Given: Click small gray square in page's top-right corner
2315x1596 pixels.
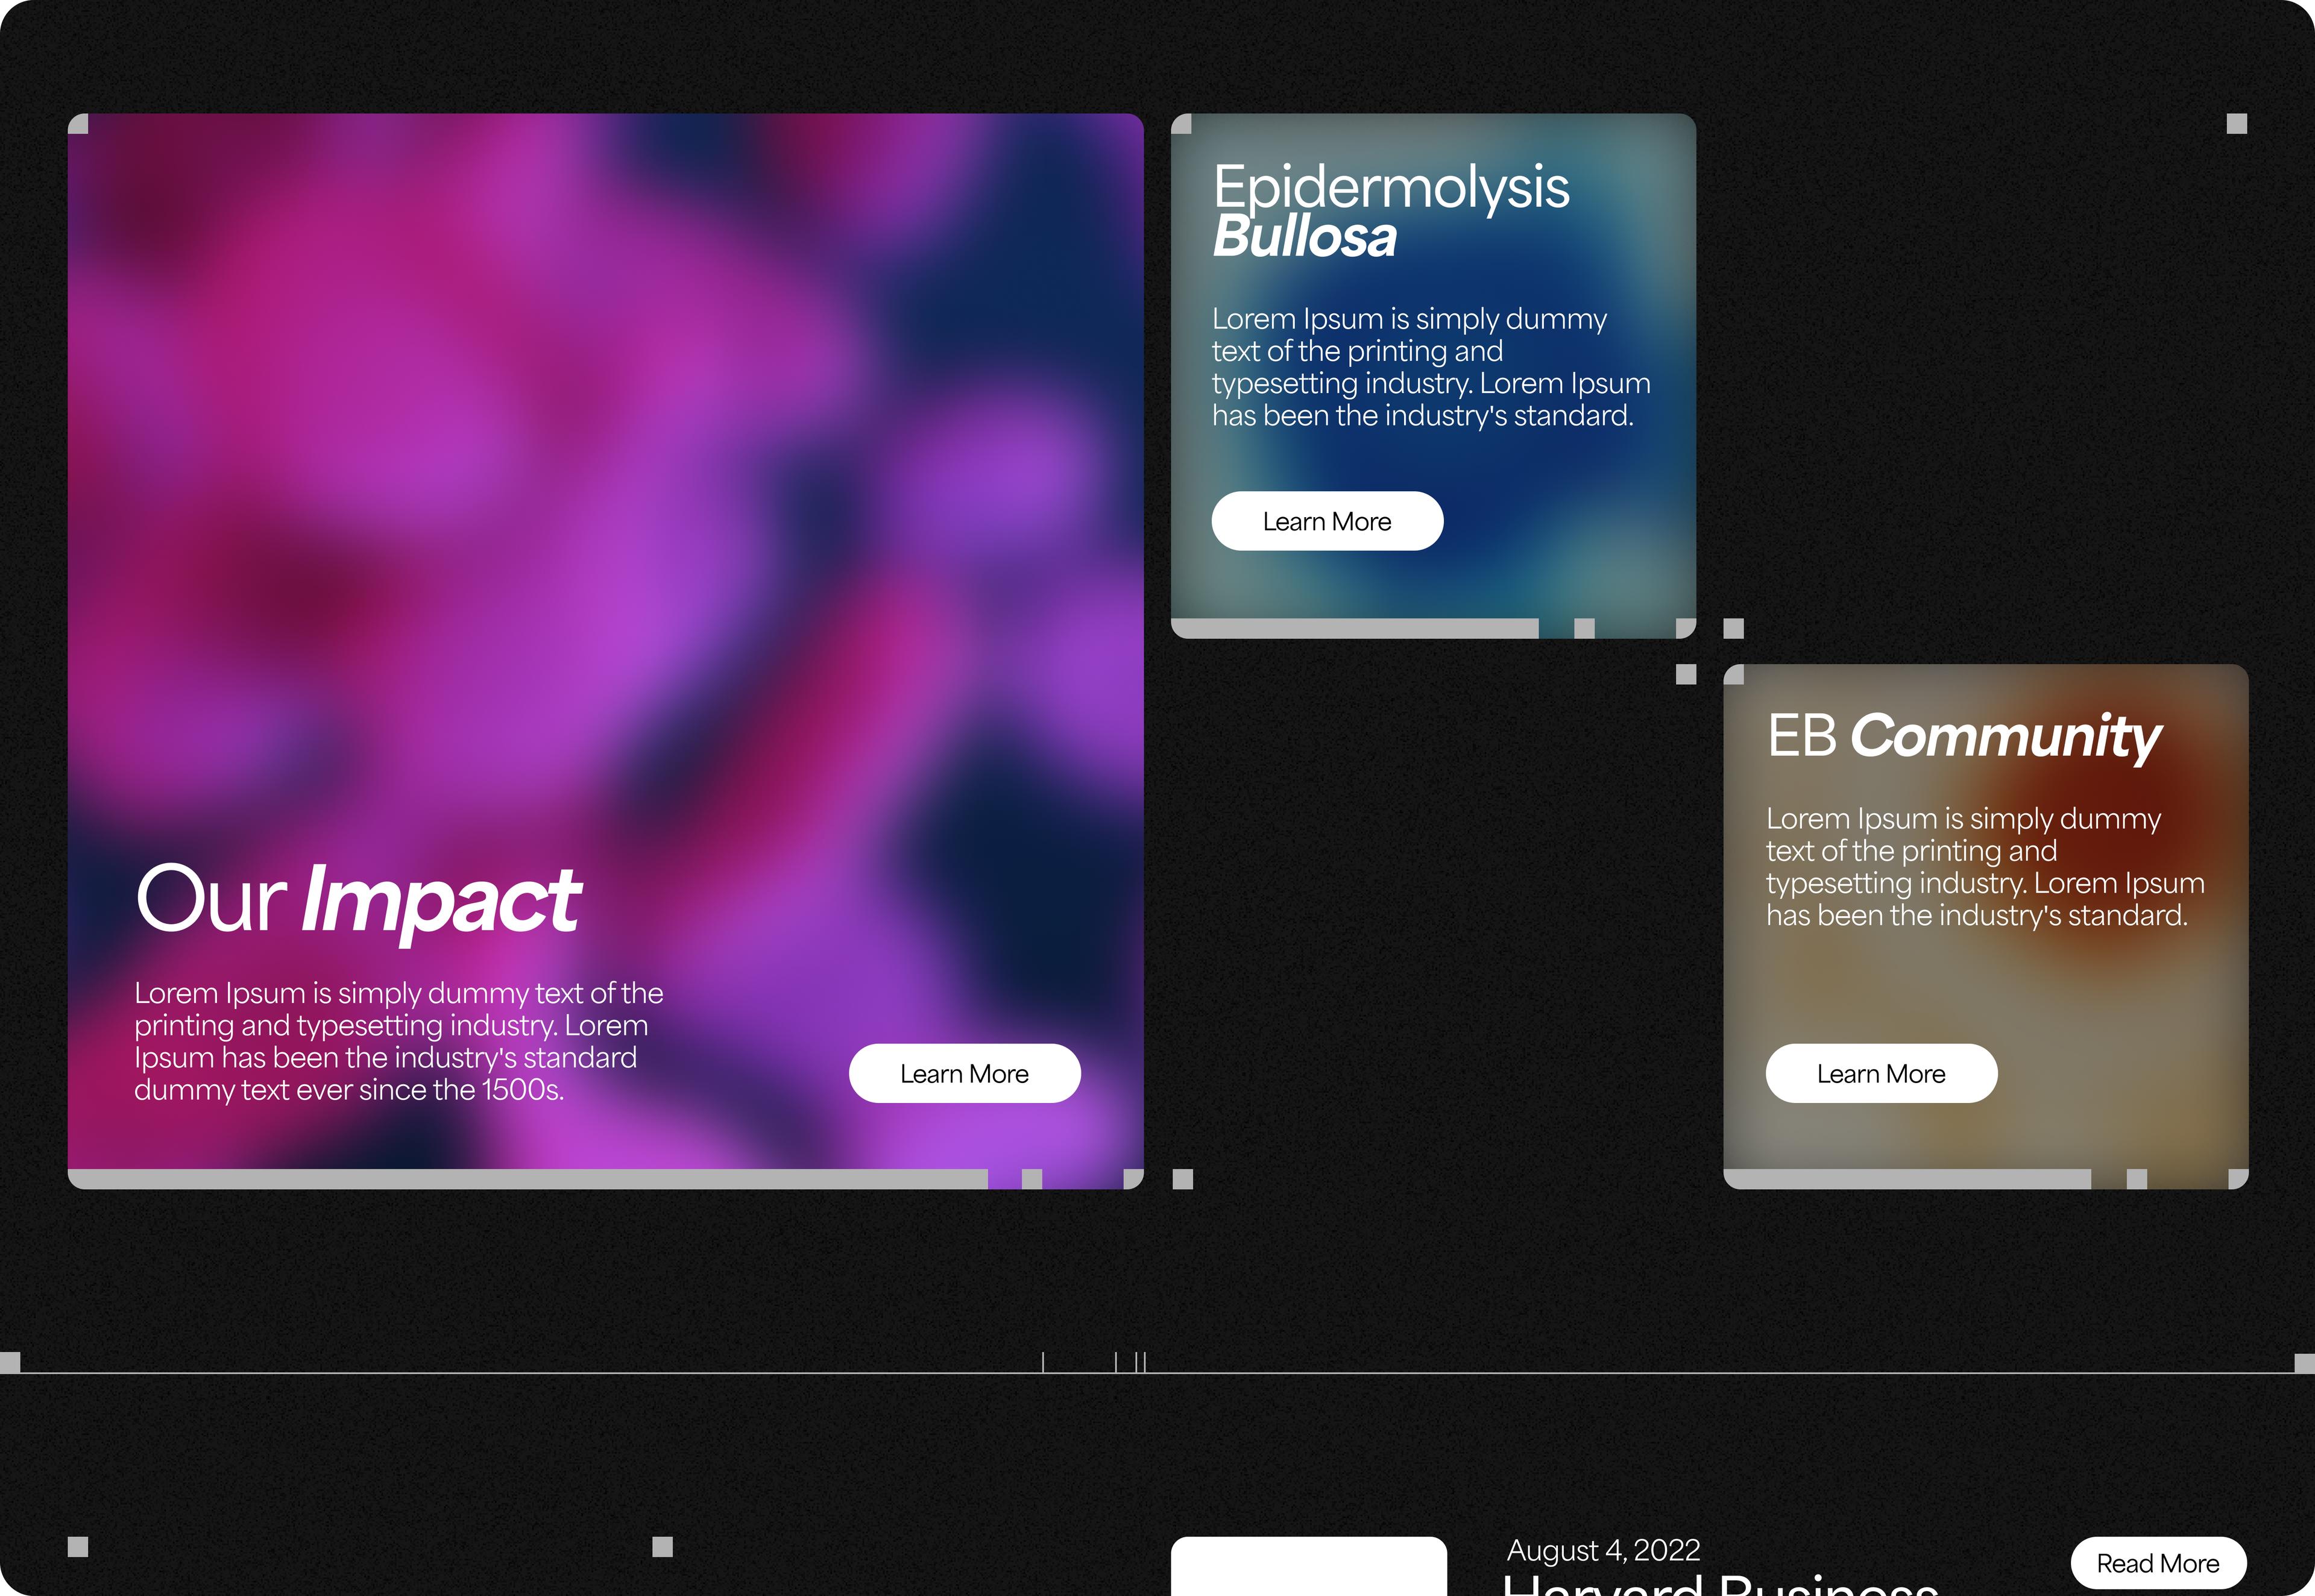Looking at the screenshot, I should 2237,124.
